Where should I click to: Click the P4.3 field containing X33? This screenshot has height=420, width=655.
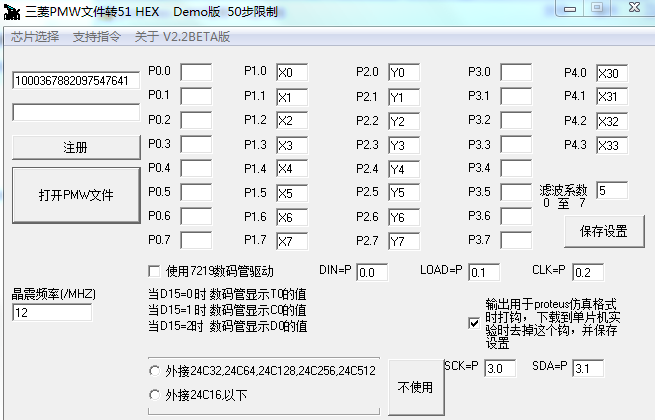(612, 145)
